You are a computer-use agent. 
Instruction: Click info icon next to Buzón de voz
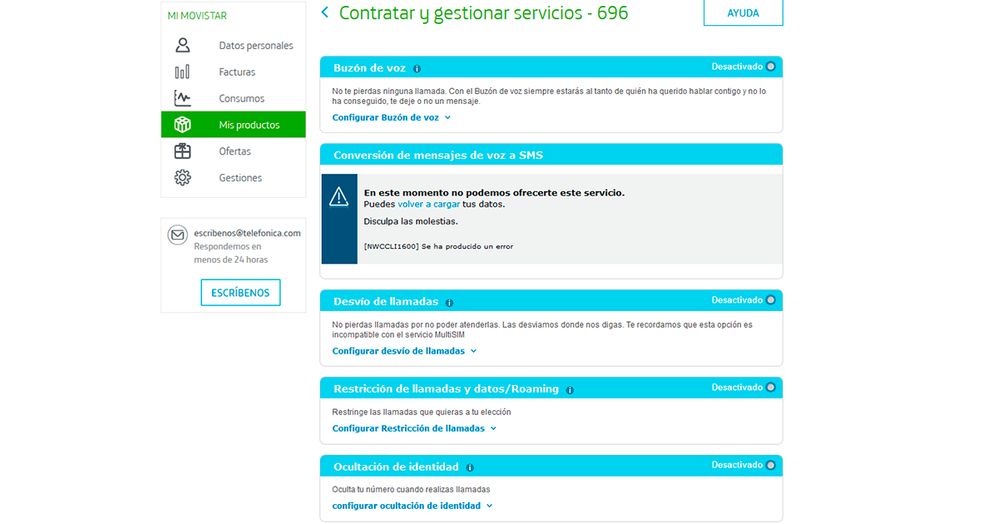point(417,69)
